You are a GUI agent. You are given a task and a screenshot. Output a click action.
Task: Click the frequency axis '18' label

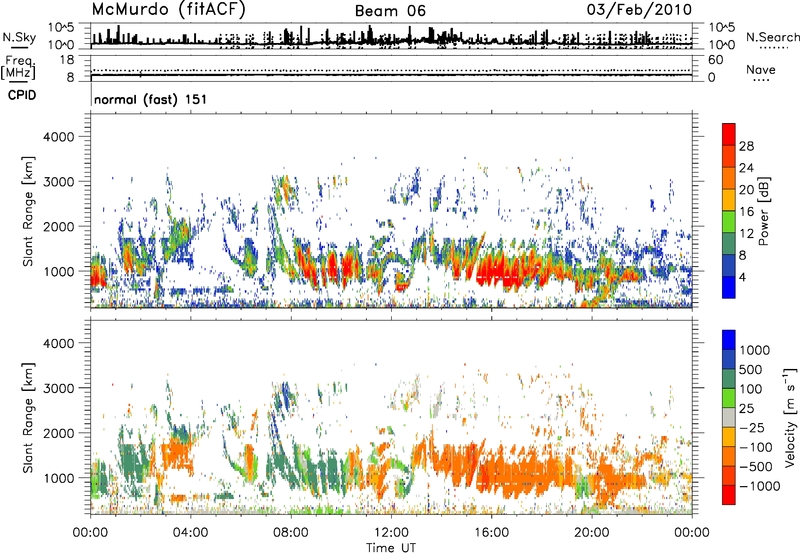[x=67, y=60]
